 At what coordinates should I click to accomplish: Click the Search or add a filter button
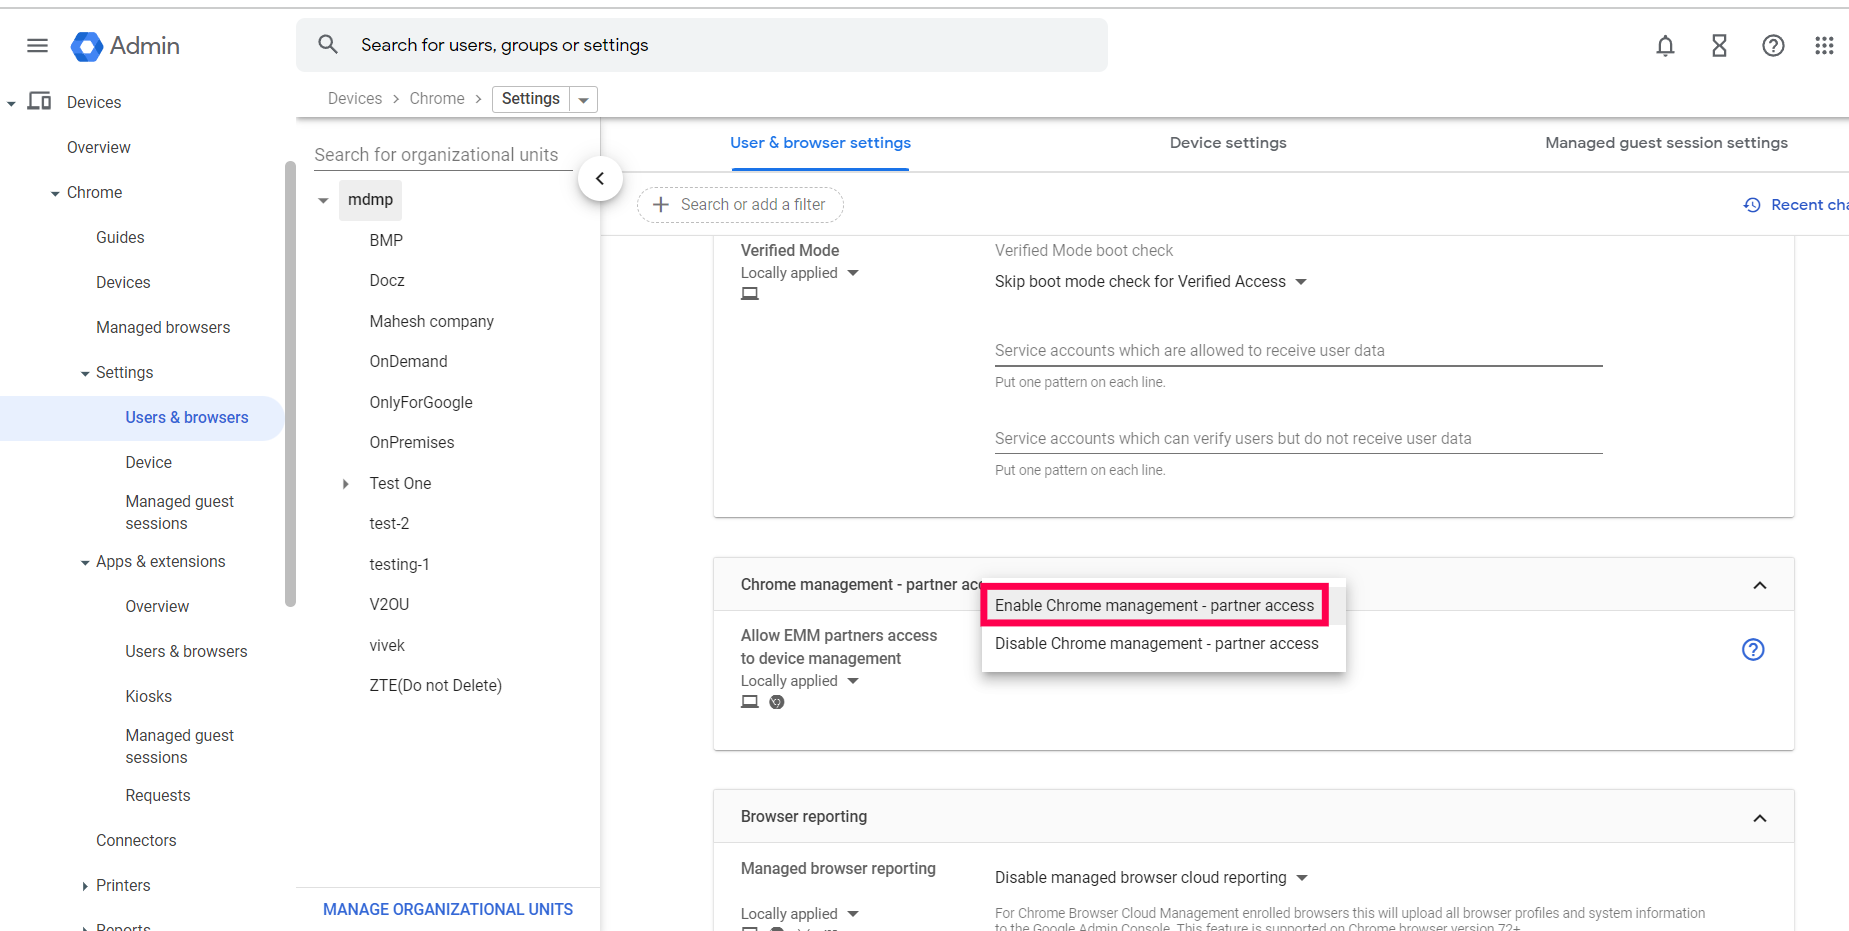740,205
